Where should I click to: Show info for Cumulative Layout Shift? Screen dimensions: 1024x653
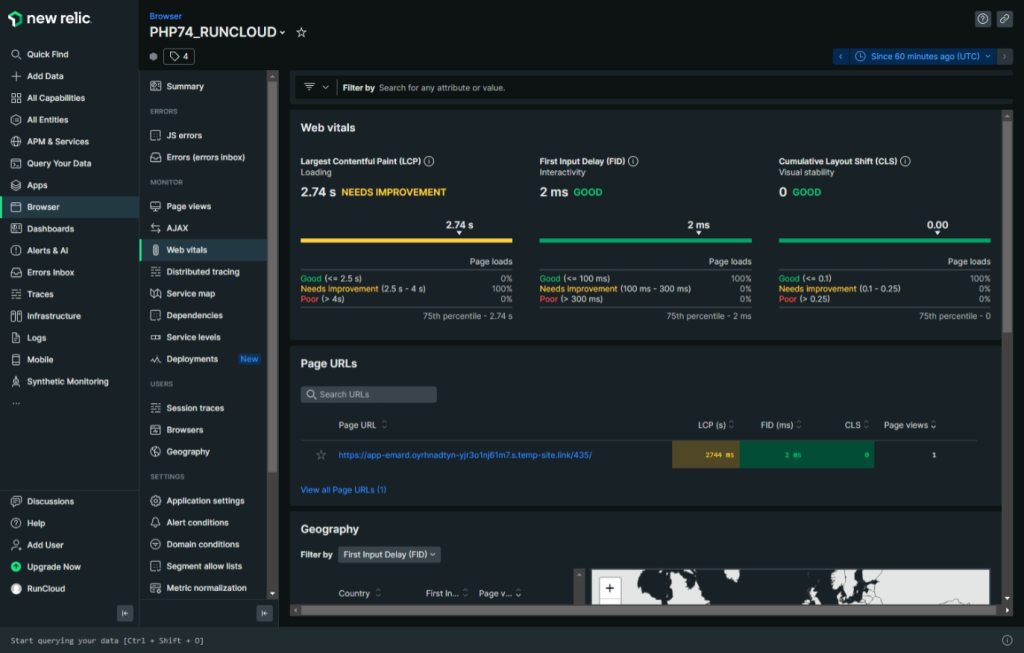(905, 161)
